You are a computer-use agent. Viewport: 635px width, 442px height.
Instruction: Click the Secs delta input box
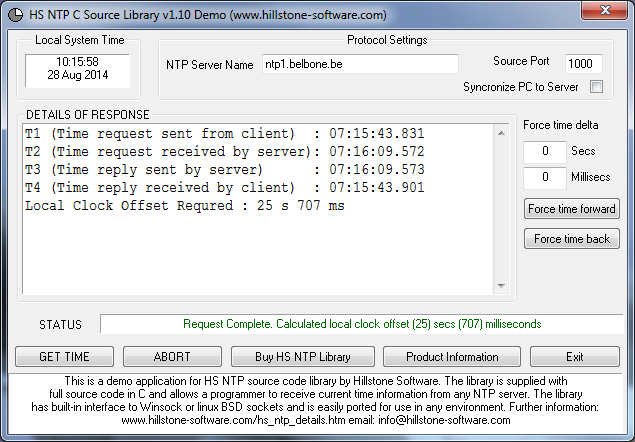(545, 152)
